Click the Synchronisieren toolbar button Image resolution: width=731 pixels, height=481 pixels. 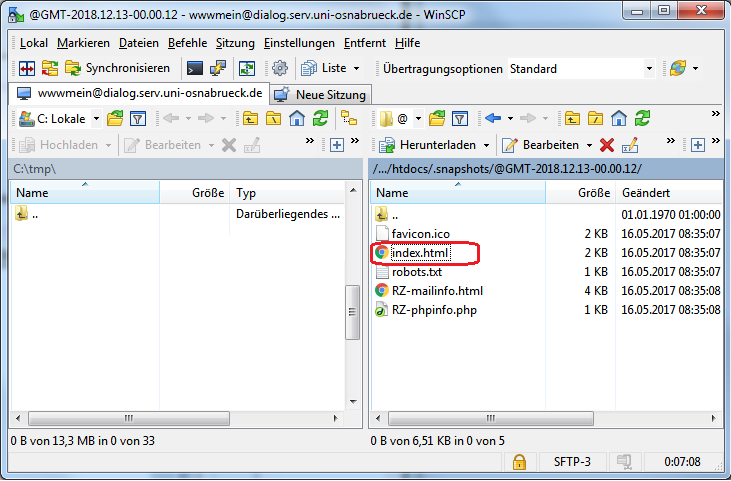pos(117,69)
